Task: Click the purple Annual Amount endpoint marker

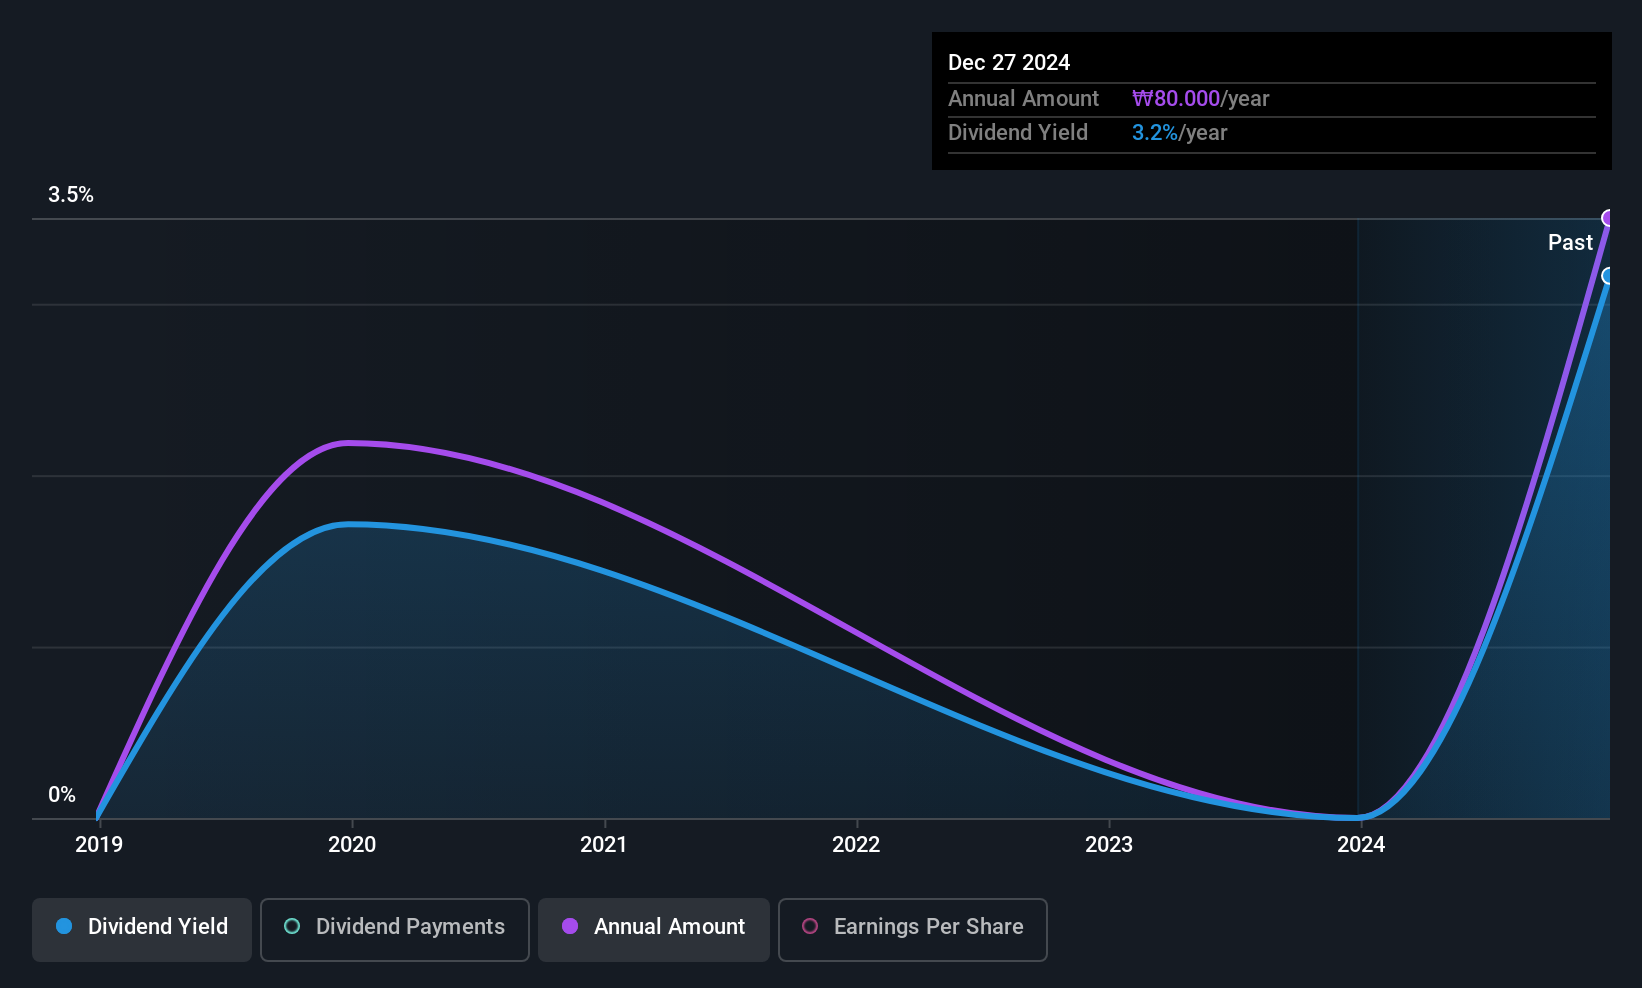Action: click(x=1608, y=218)
